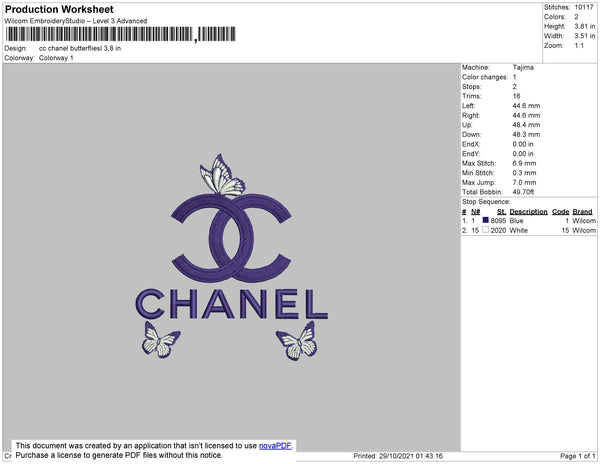Click thread number 8095 in stop sequence
The image size is (600, 464).
click(x=498, y=221)
